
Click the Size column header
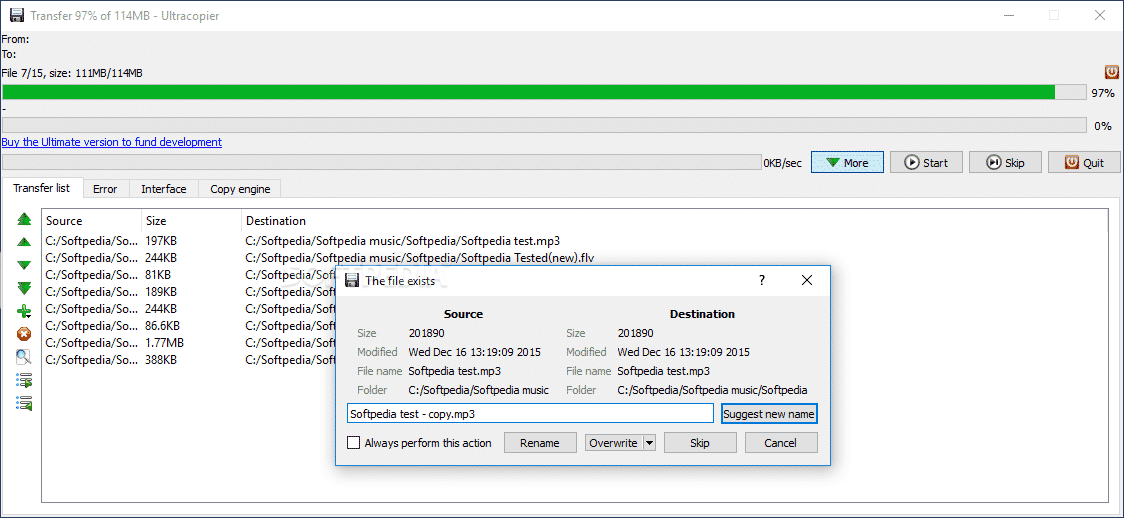point(156,221)
